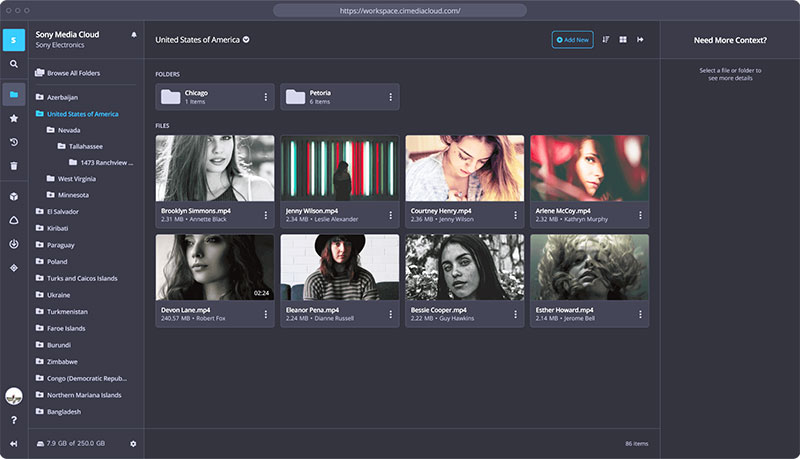The height and width of the screenshot is (459, 800).
Task: Click the Sony workspace logo tile
Action: point(14,40)
